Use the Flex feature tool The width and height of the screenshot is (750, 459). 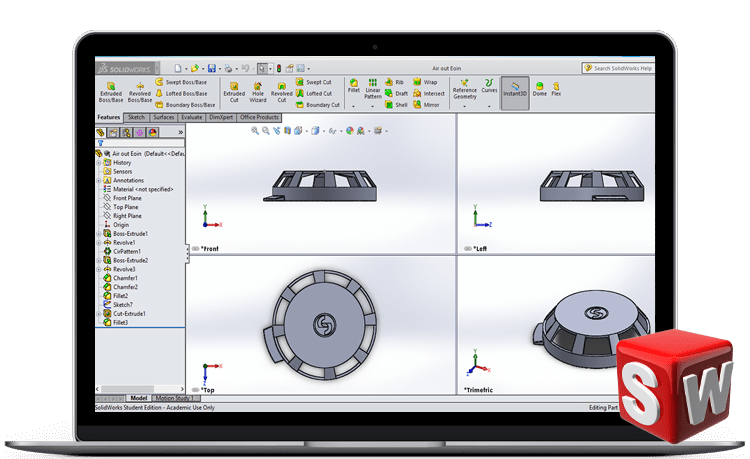pos(556,89)
